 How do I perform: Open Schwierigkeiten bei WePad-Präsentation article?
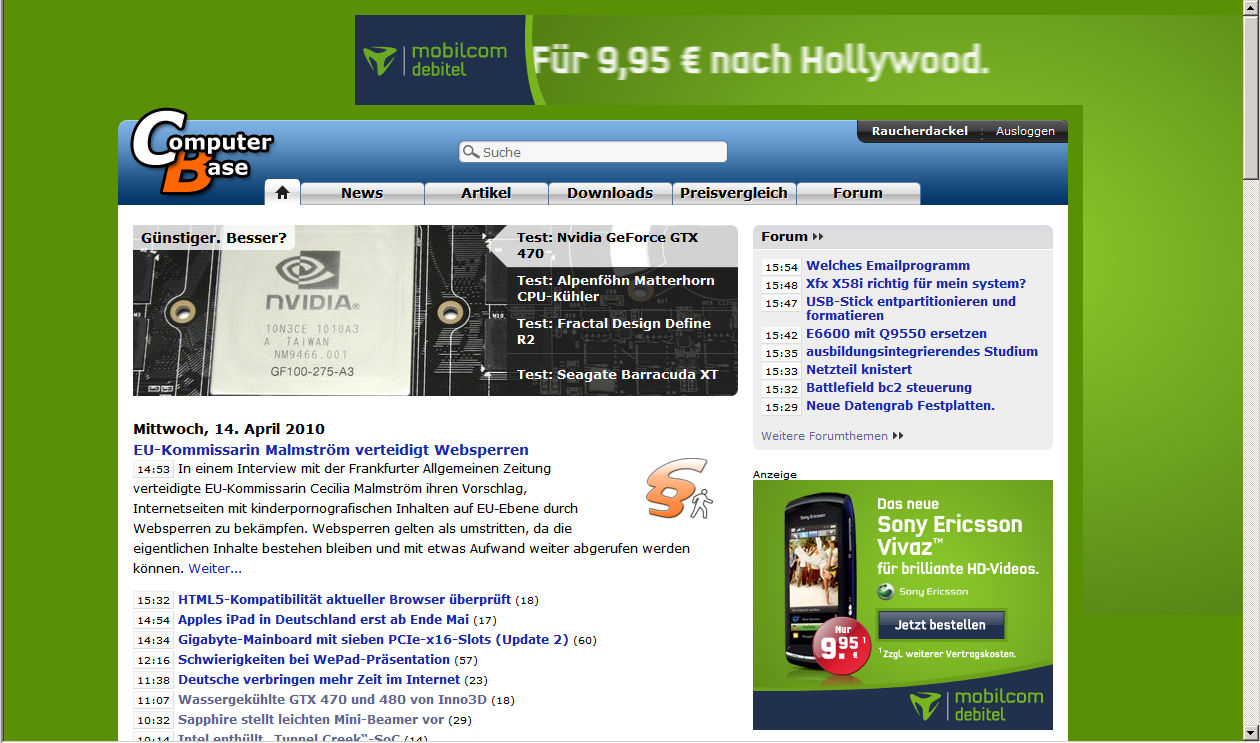(314, 660)
